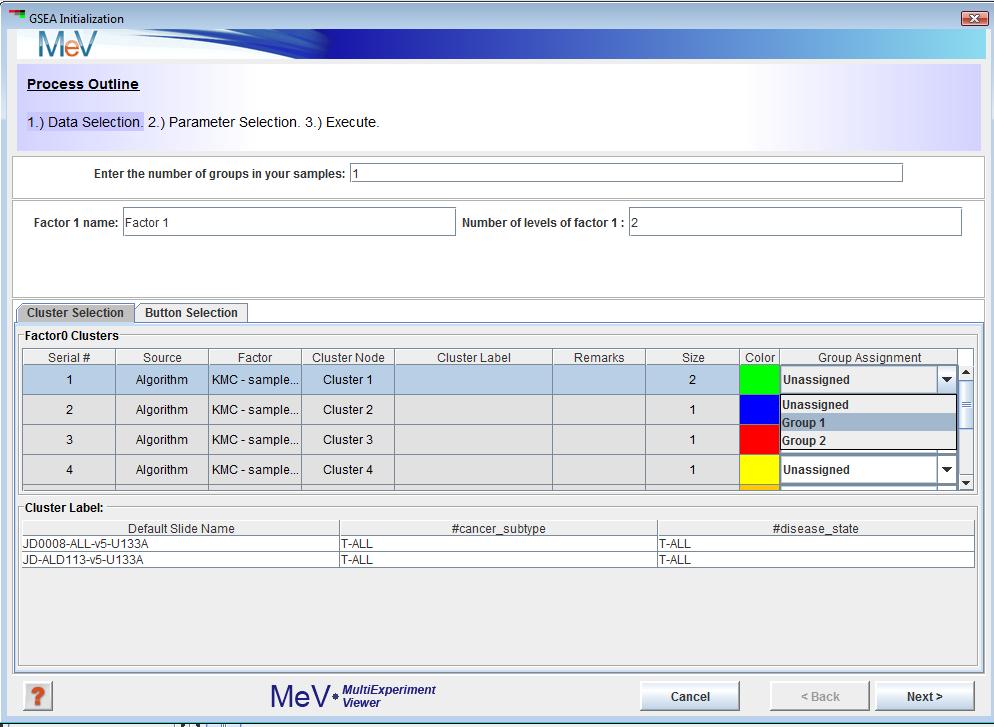This screenshot has width=994, height=727.
Task: Click the orange question mark help icon
Action: tap(37, 696)
